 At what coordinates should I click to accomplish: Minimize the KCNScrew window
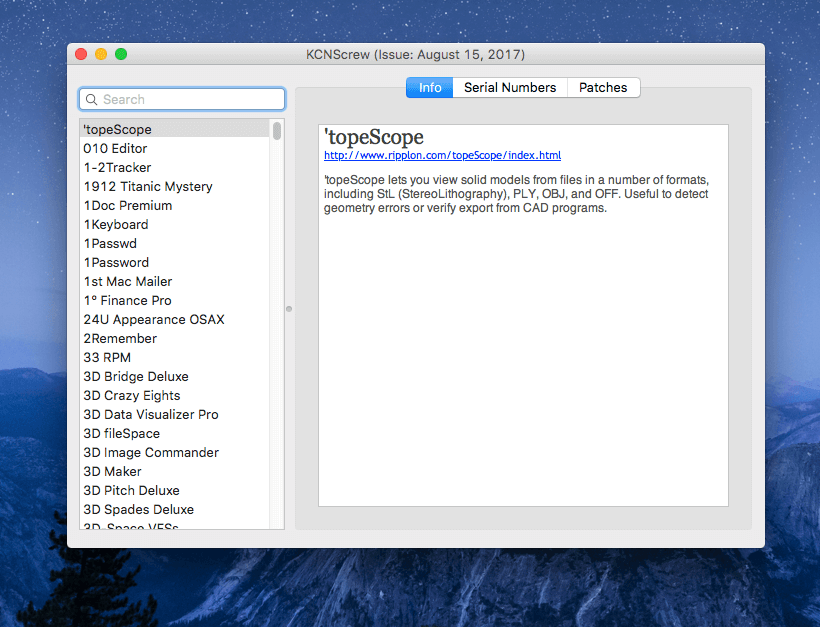tap(101, 54)
